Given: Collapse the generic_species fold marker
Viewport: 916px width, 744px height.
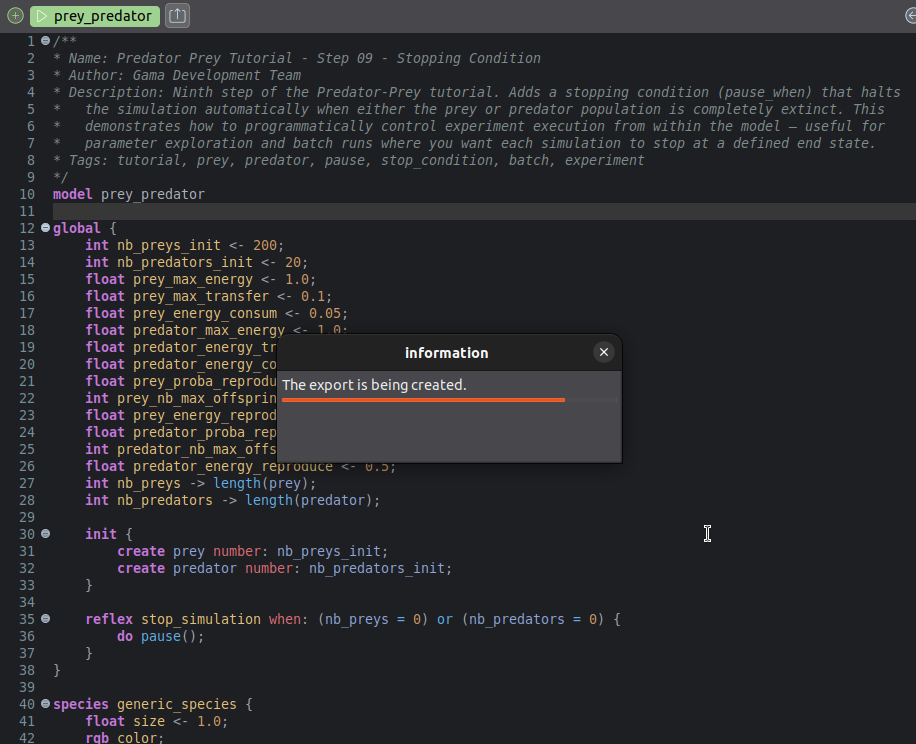Looking at the screenshot, I should (x=45, y=704).
